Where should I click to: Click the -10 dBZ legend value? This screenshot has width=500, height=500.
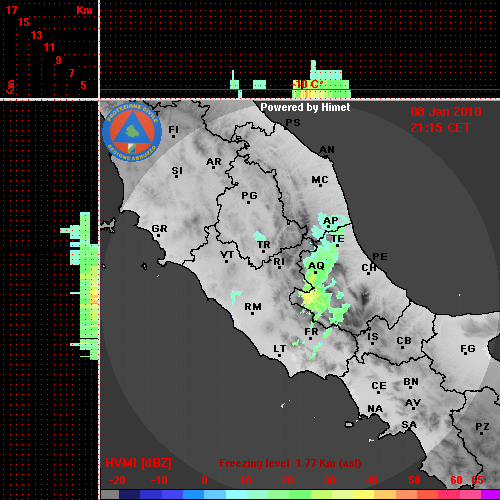tap(159, 480)
